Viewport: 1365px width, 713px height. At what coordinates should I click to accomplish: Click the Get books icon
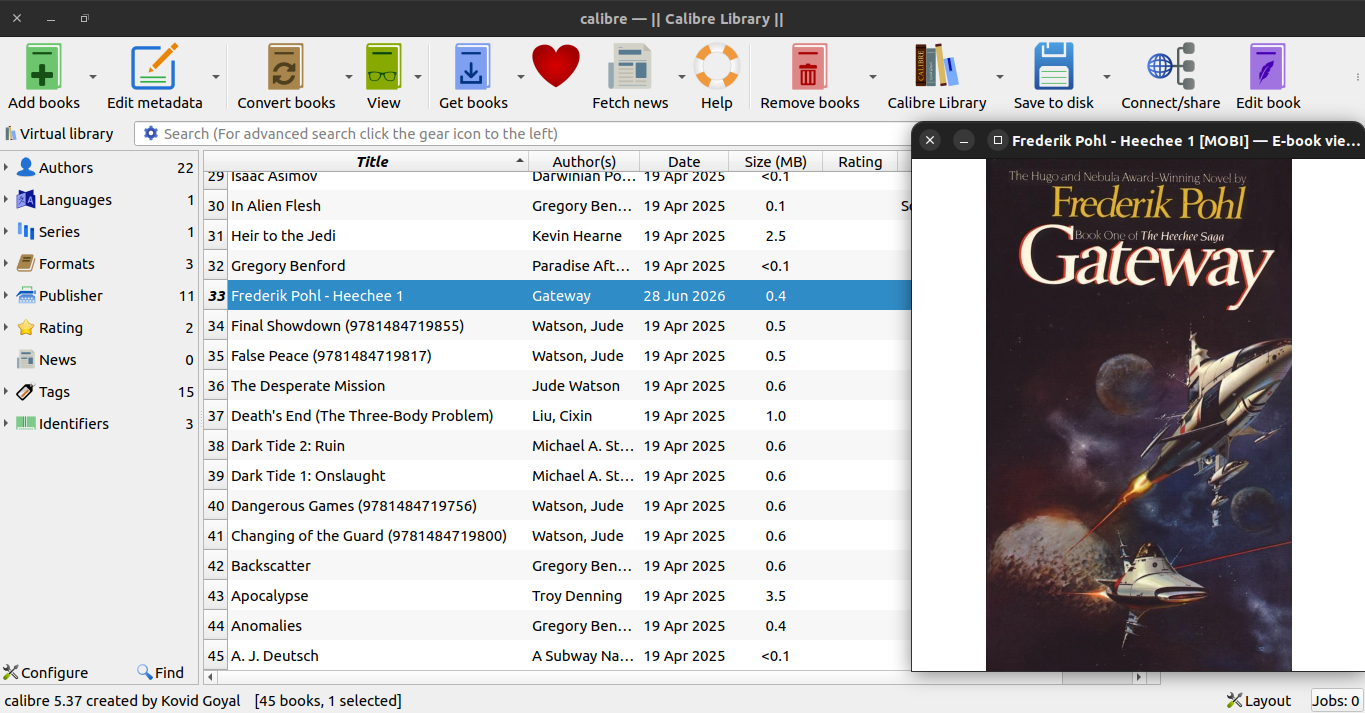click(473, 67)
